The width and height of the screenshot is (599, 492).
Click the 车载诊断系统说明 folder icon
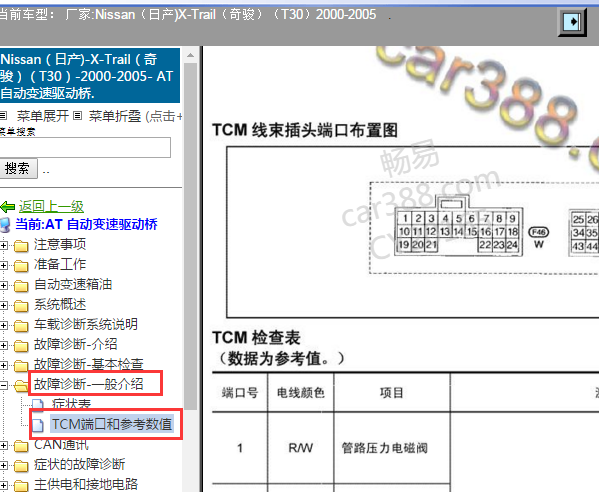click(21, 325)
